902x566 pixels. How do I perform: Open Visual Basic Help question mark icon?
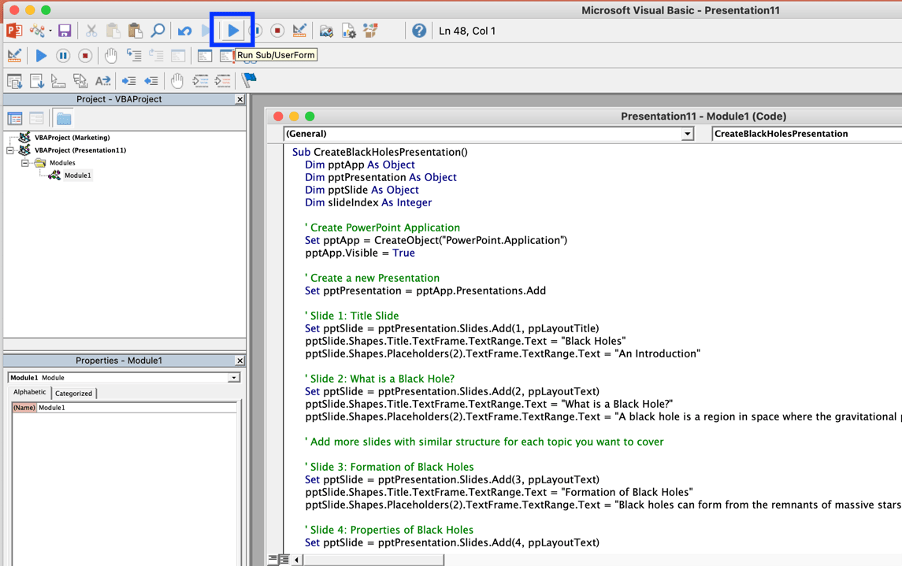pyautogui.click(x=419, y=30)
